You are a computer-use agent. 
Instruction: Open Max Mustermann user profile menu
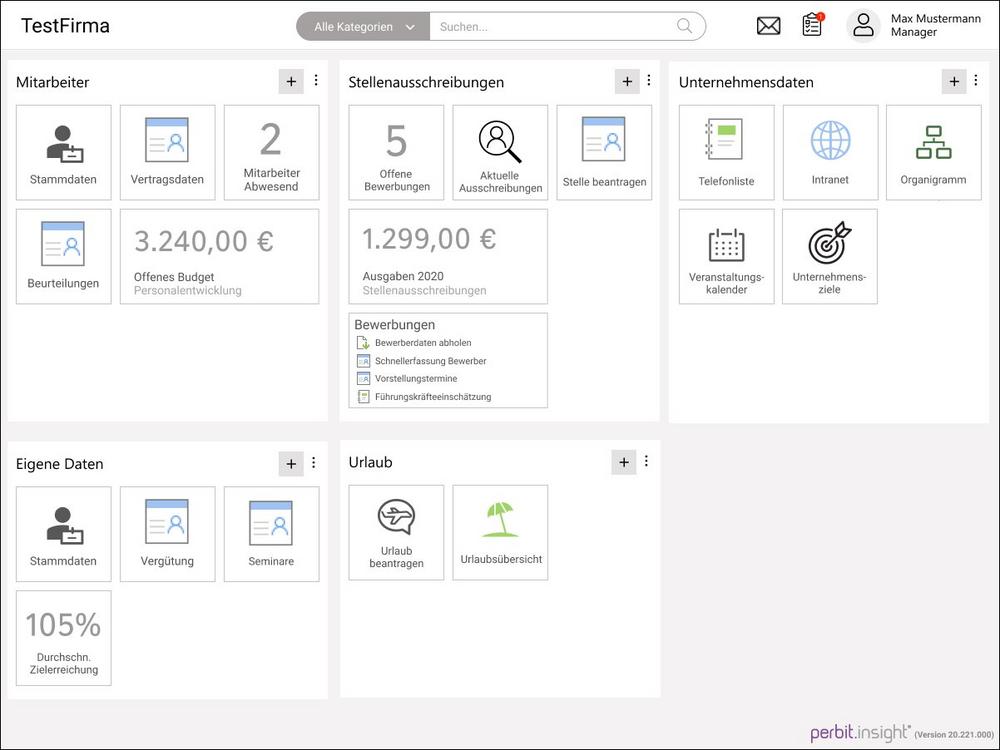click(x=914, y=26)
